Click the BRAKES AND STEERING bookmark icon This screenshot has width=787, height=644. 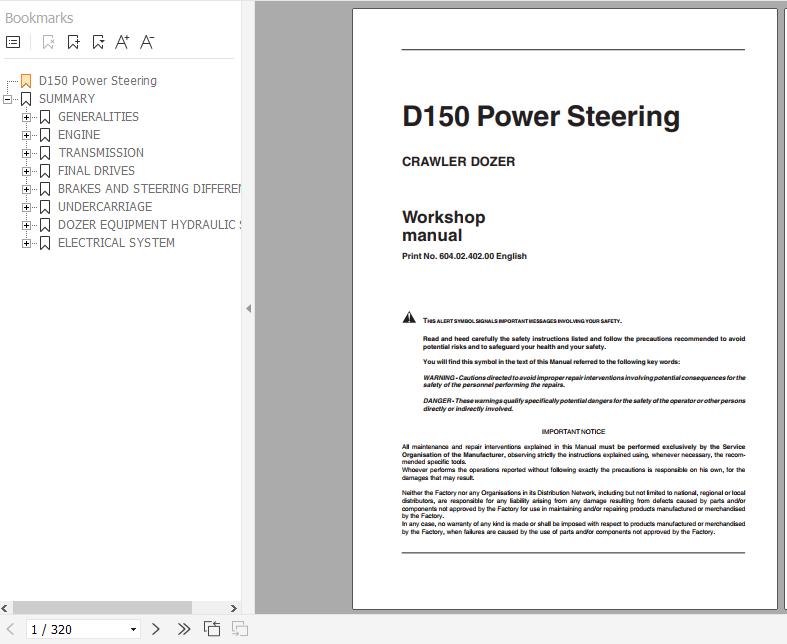click(45, 189)
